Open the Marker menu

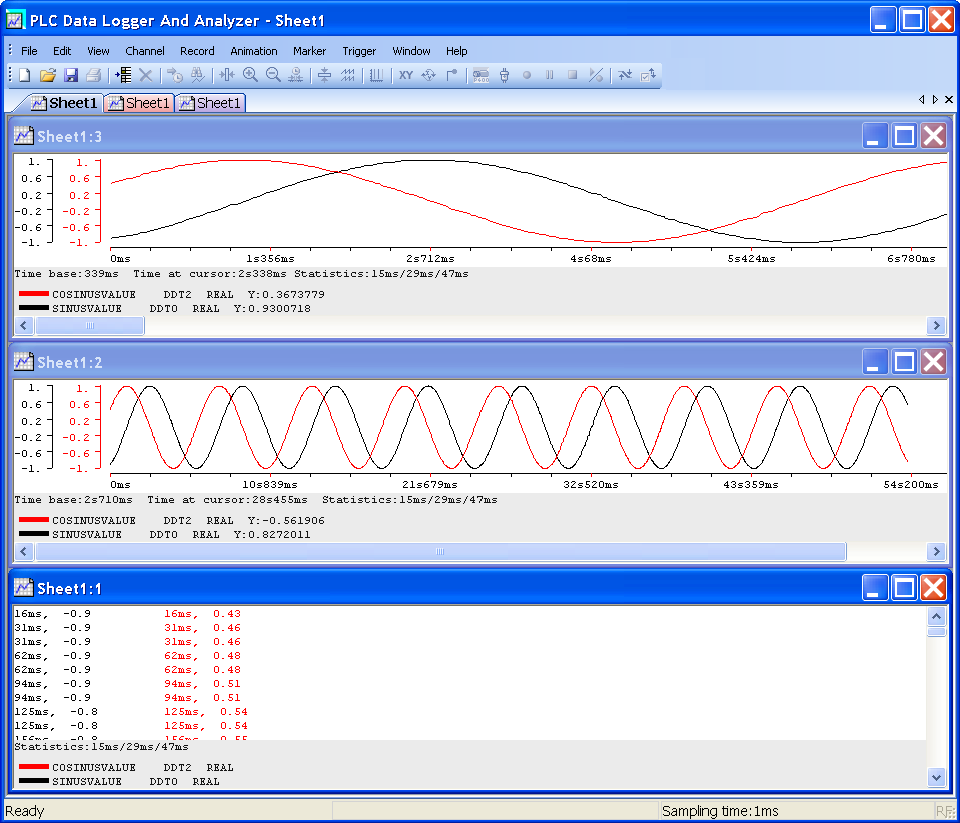point(309,51)
